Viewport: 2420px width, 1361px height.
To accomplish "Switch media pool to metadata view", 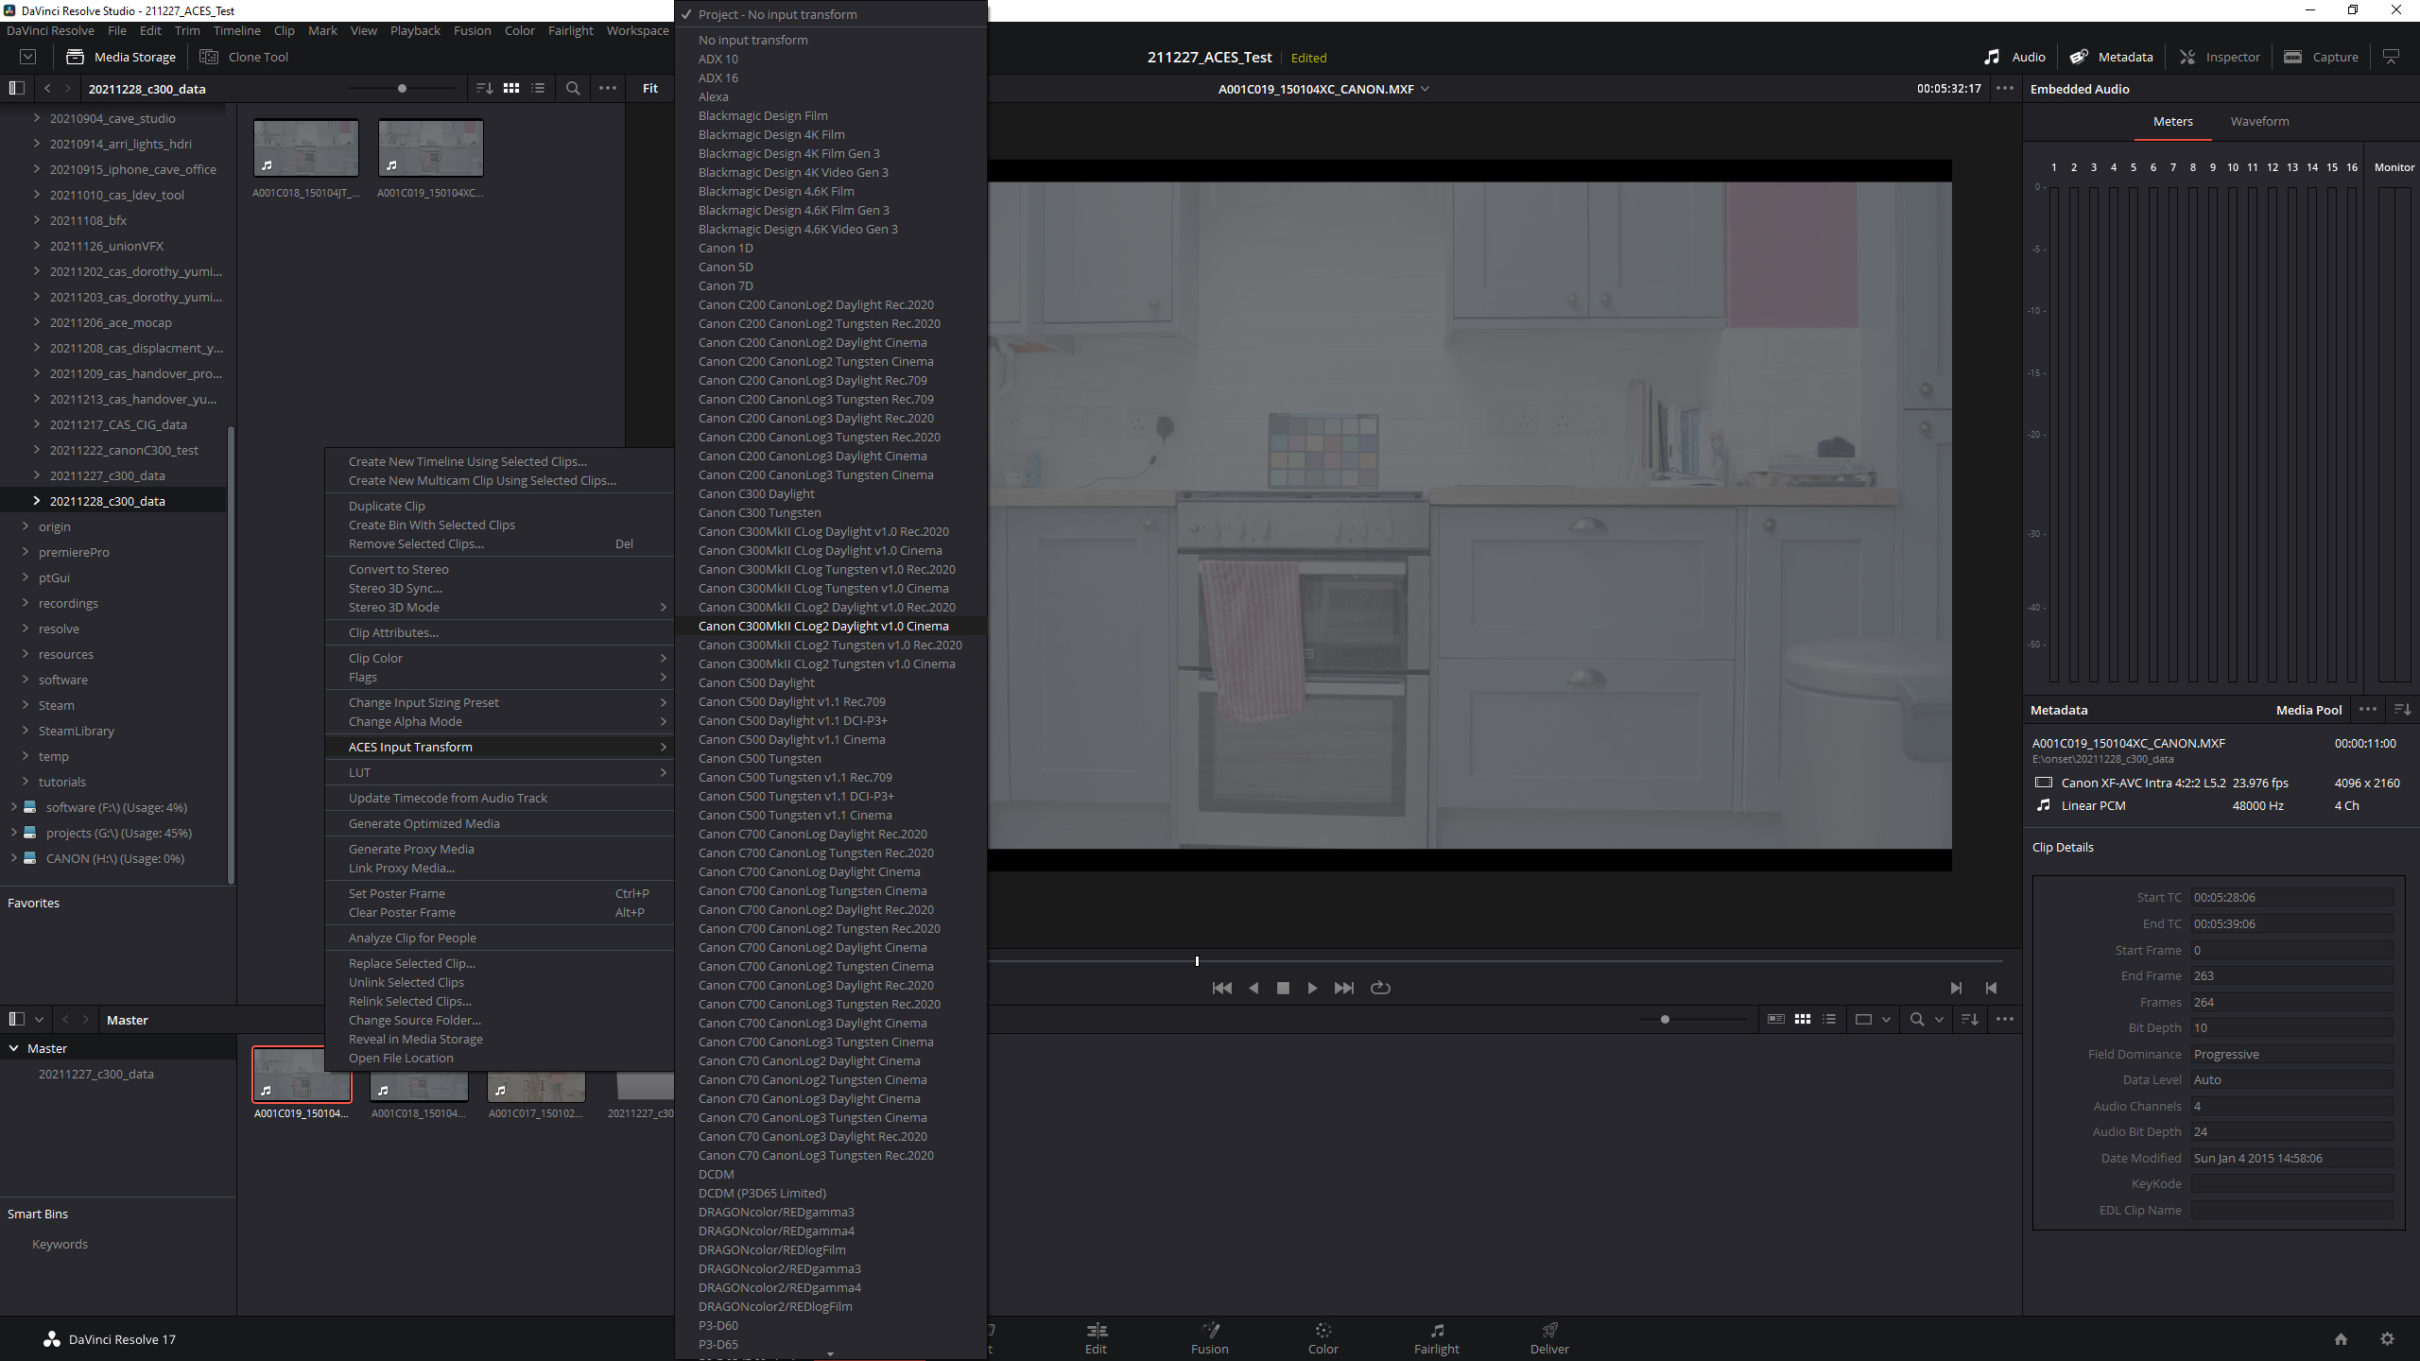I will pyautogui.click(x=1776, y=1019).
